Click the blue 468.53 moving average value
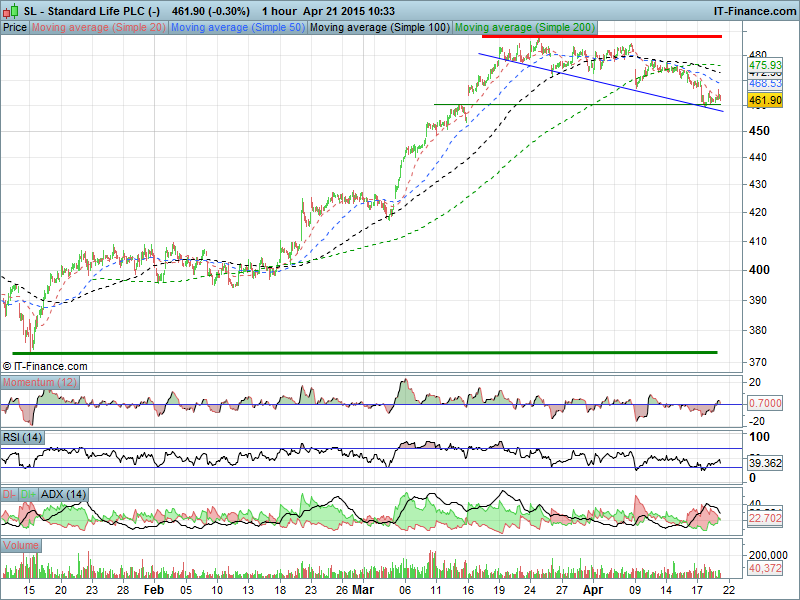This screenshot has height=600, width=800. (x=765, y=84)
